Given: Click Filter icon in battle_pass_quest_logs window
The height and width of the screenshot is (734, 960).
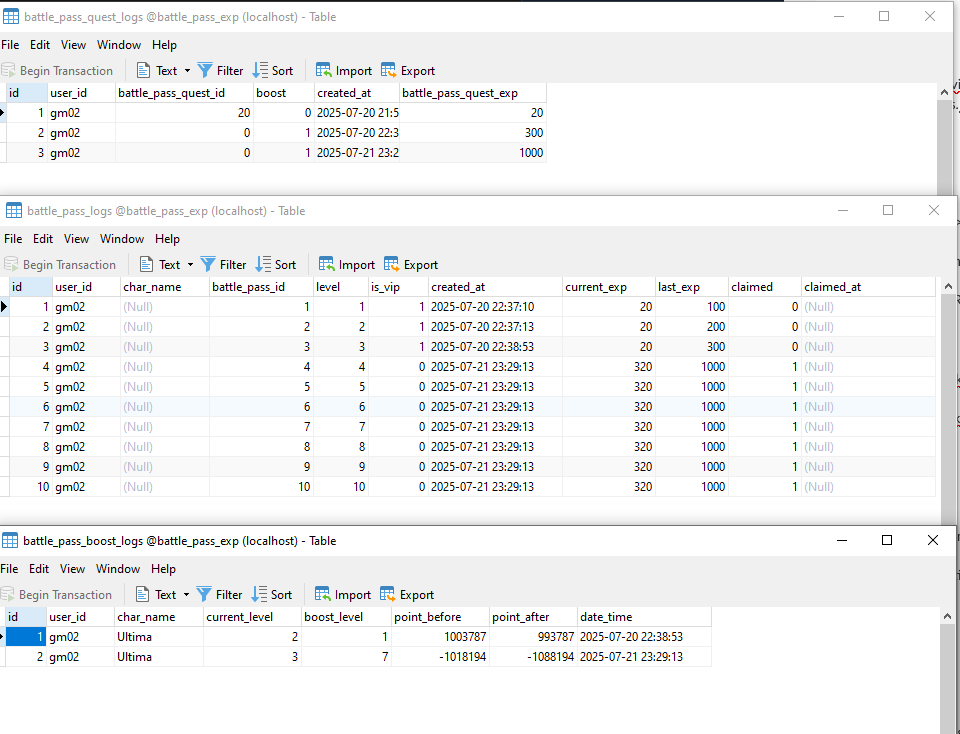Looking at the screenshot, I should 205,71.
